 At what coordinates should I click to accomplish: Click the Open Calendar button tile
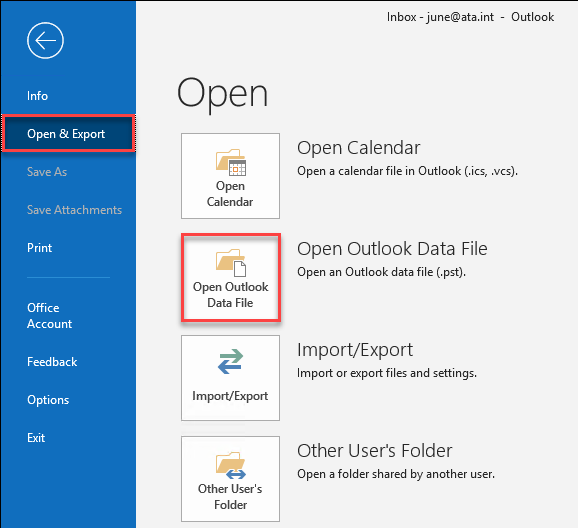click(230, 176)
